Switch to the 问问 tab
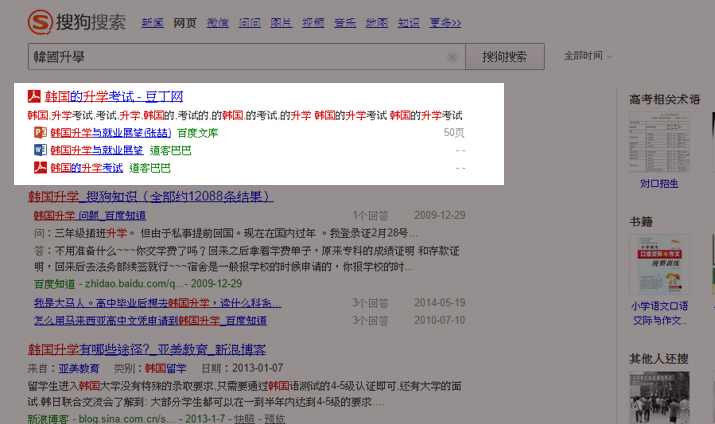The width and height of the screenshot is (715, 424). pos(249,22)
